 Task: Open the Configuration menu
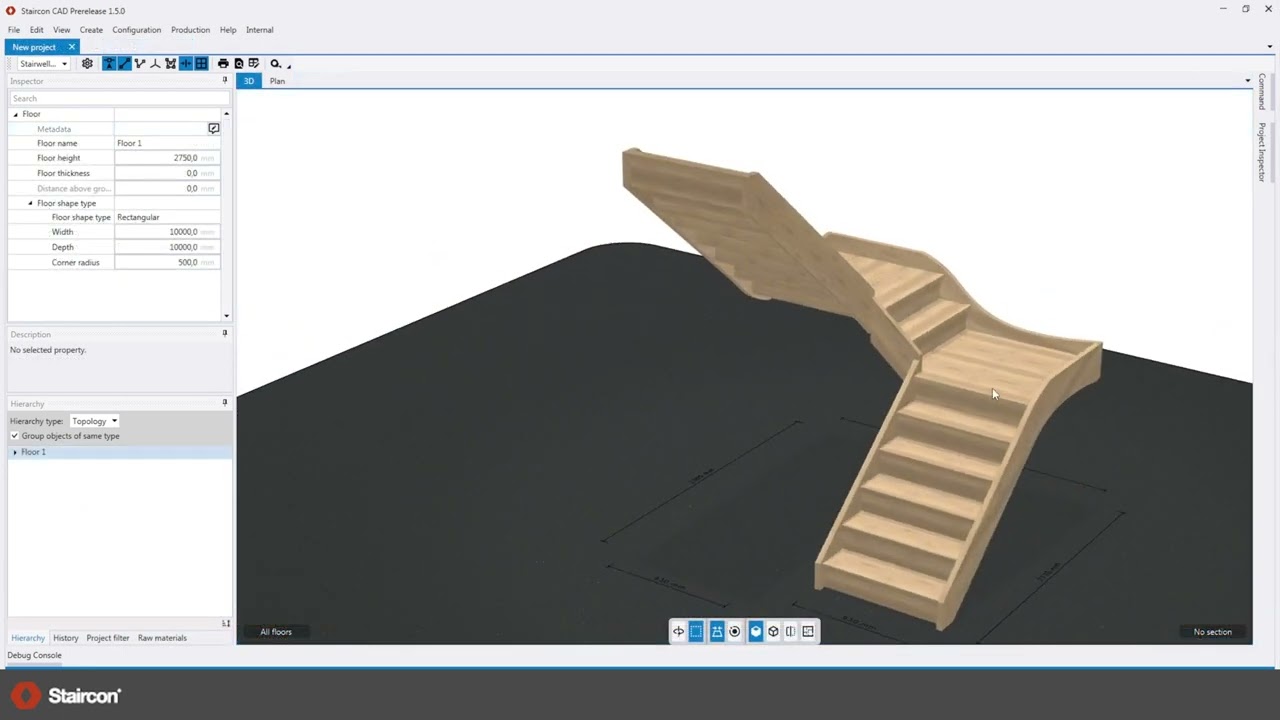point(137,30)
